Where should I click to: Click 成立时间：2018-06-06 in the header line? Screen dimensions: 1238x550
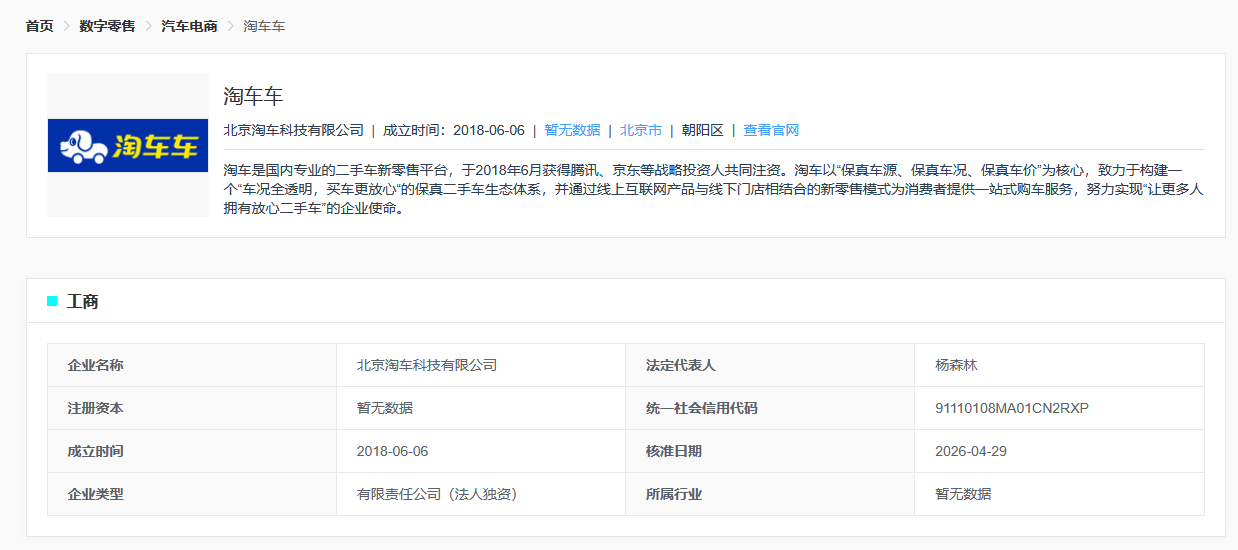pyautogui.click(x=454, y=130)
